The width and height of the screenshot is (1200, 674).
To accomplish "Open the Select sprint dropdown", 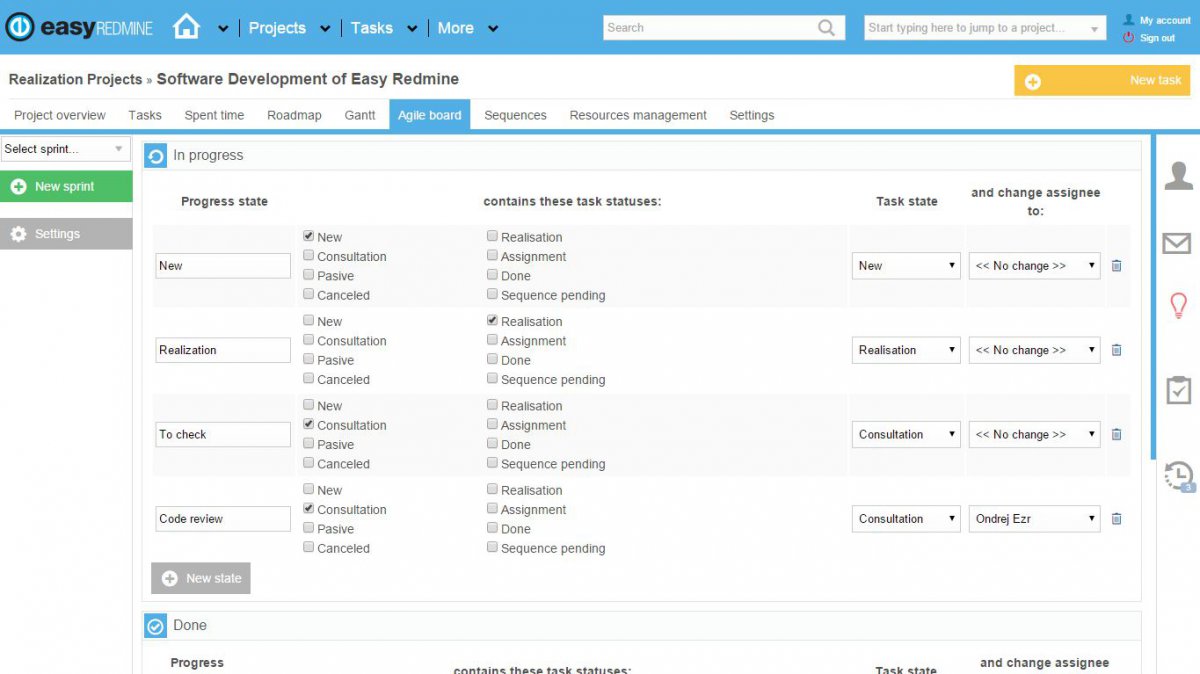I will click(65, 148).
